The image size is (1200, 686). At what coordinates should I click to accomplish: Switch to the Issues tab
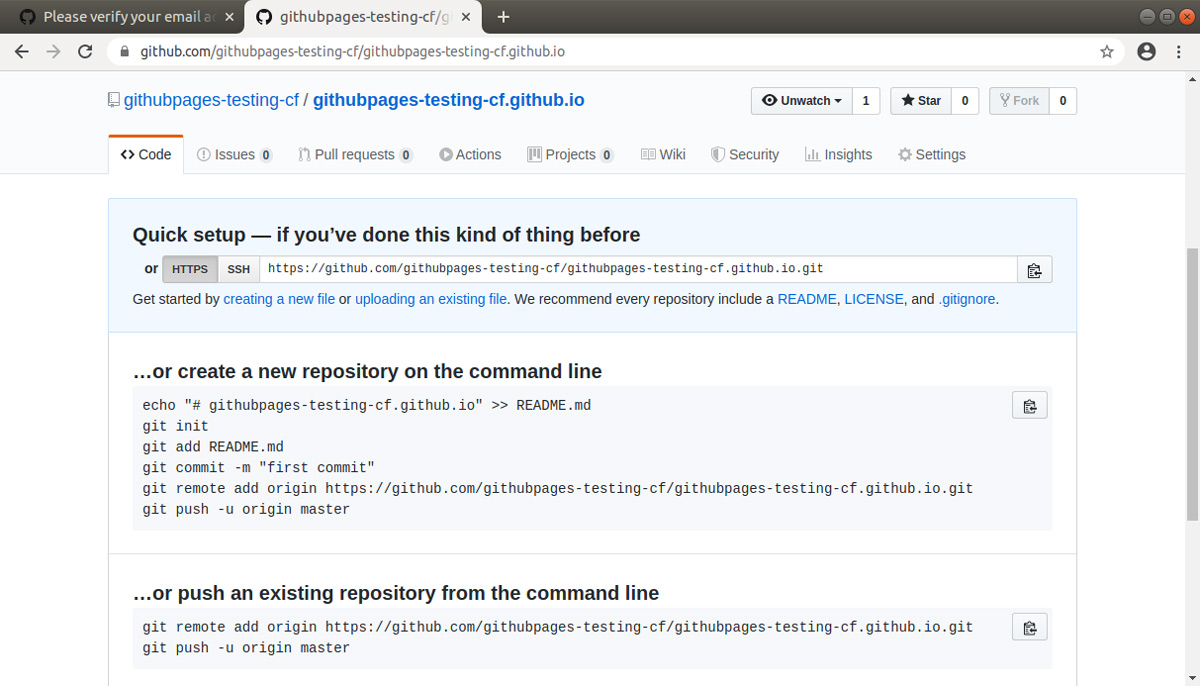coord(233,154)
